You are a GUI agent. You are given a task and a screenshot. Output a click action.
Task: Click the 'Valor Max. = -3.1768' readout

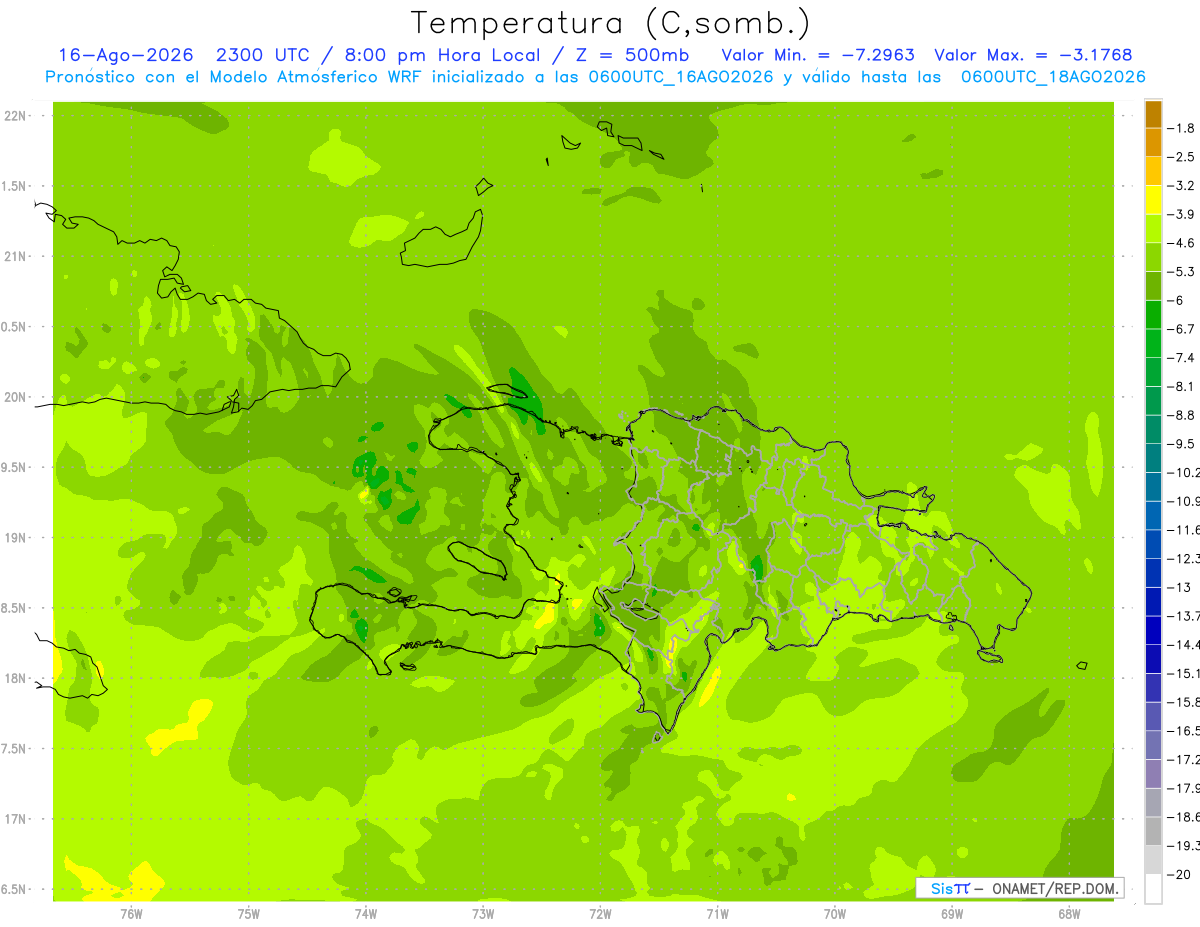[x=1033, y=55]
